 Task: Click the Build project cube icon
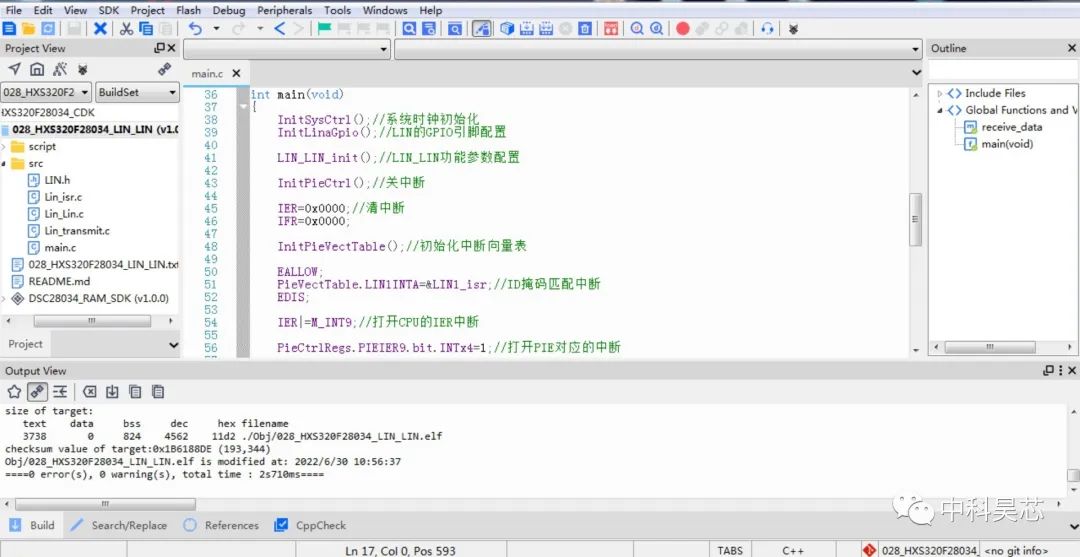pos(508,28)
